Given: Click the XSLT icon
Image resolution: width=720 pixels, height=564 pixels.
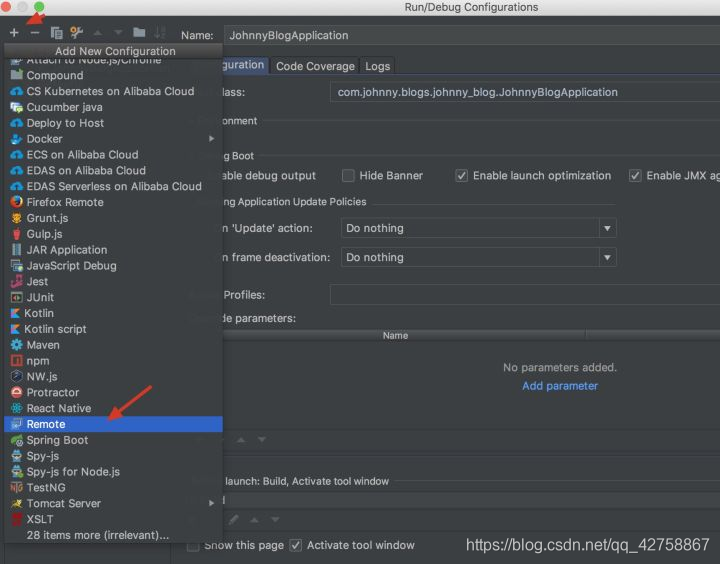Looking at the screenshot, I should click(17, 519).
